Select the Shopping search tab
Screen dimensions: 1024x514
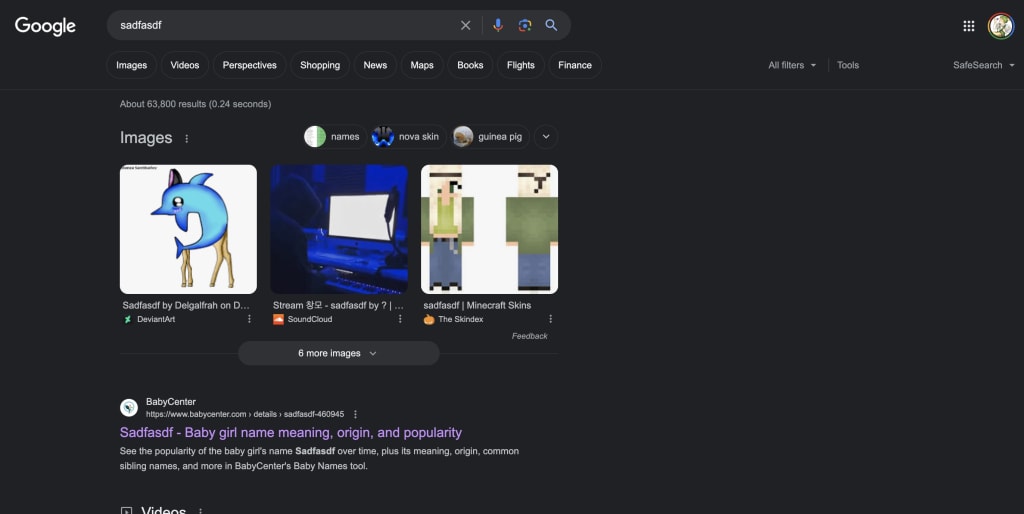pyautogui.click(x=320, y=65)
